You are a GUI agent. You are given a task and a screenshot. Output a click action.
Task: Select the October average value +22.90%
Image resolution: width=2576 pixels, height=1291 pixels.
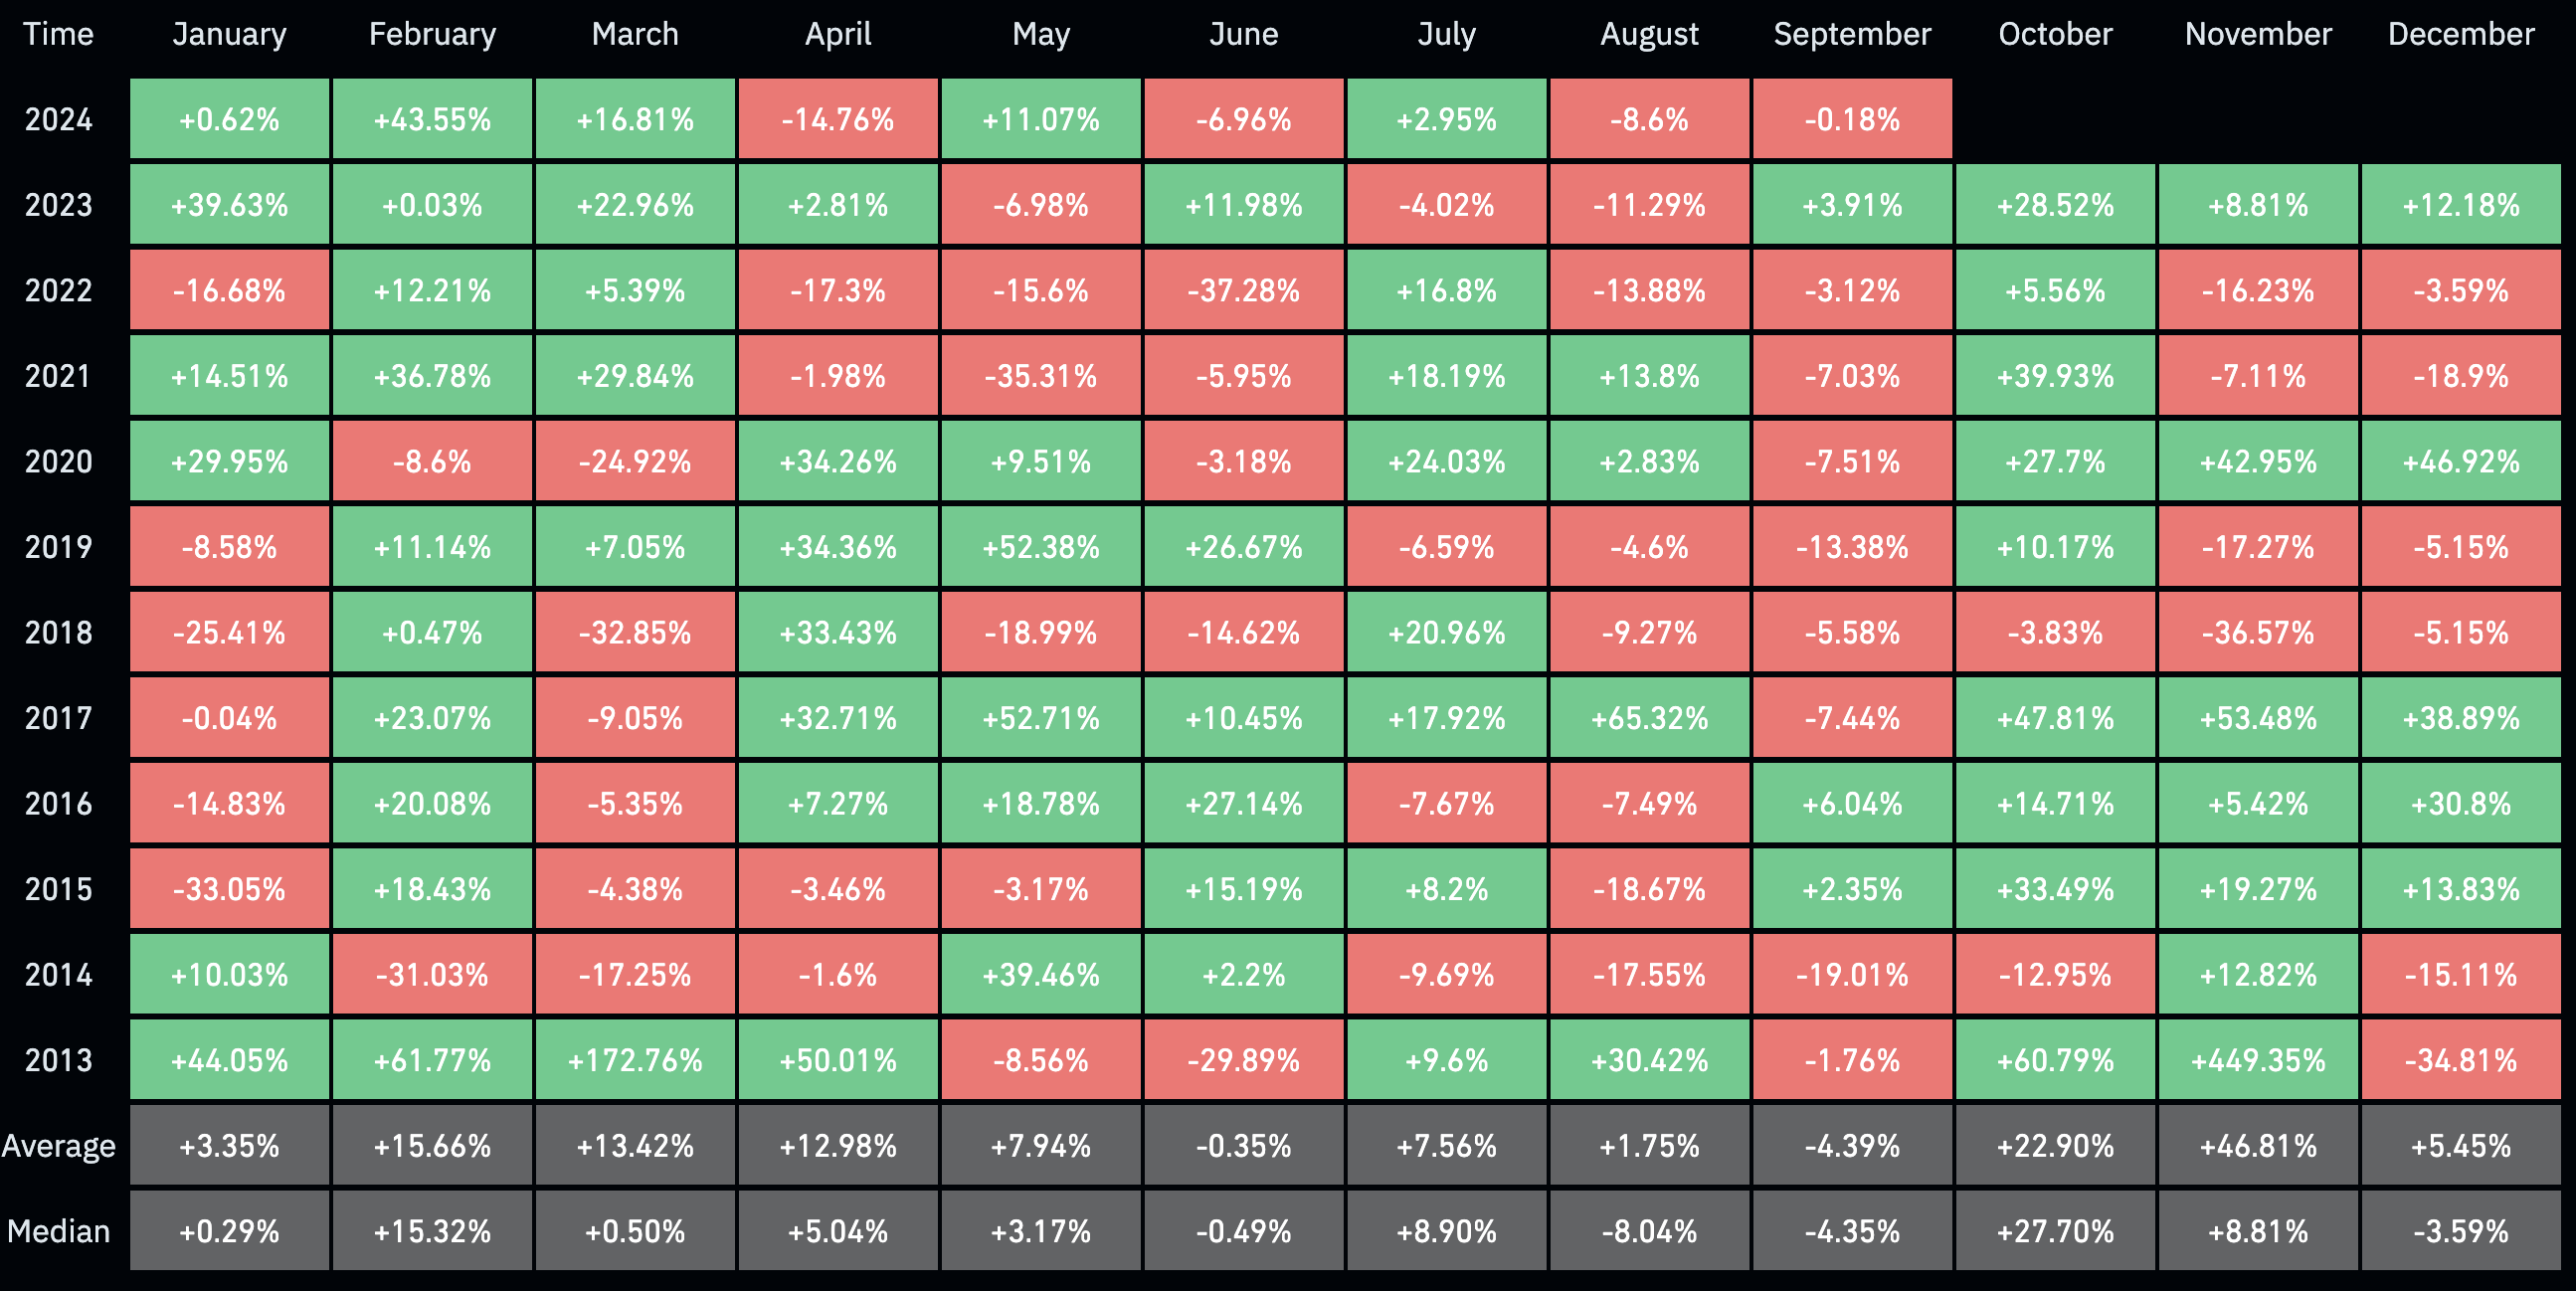coord(2055,1145)
